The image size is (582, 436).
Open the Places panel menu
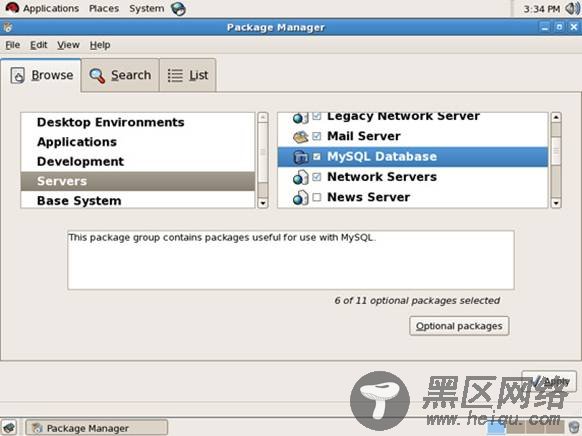(x=104, y=8)
